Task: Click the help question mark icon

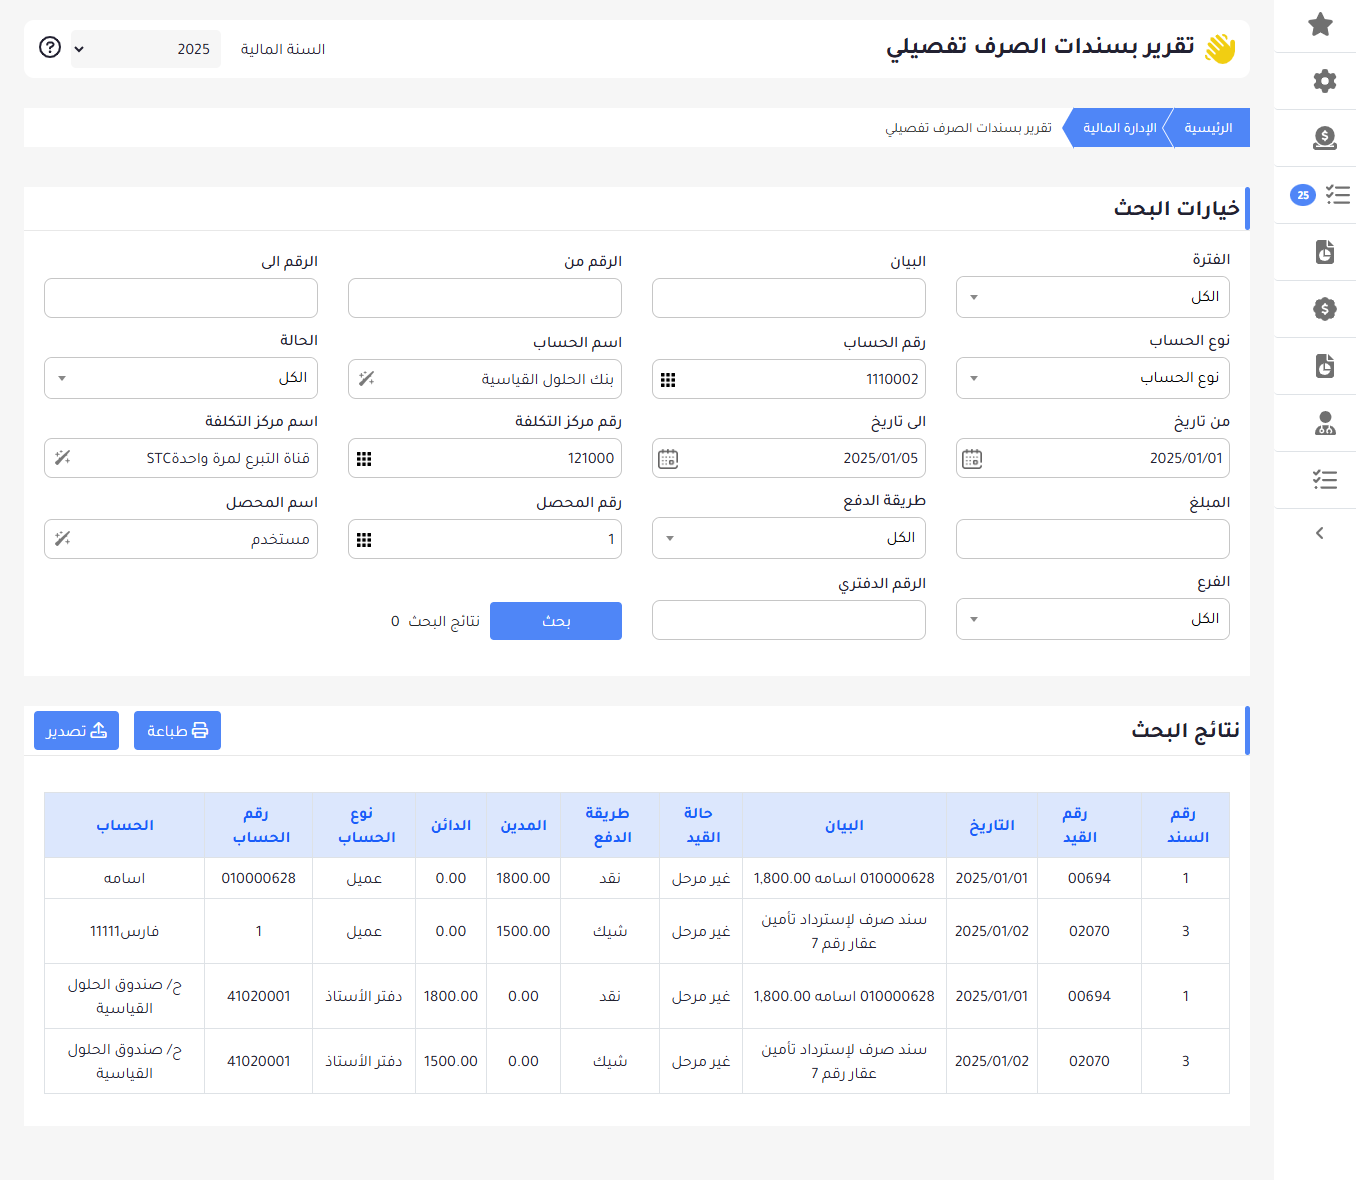Action: click(x=50, y=47)
